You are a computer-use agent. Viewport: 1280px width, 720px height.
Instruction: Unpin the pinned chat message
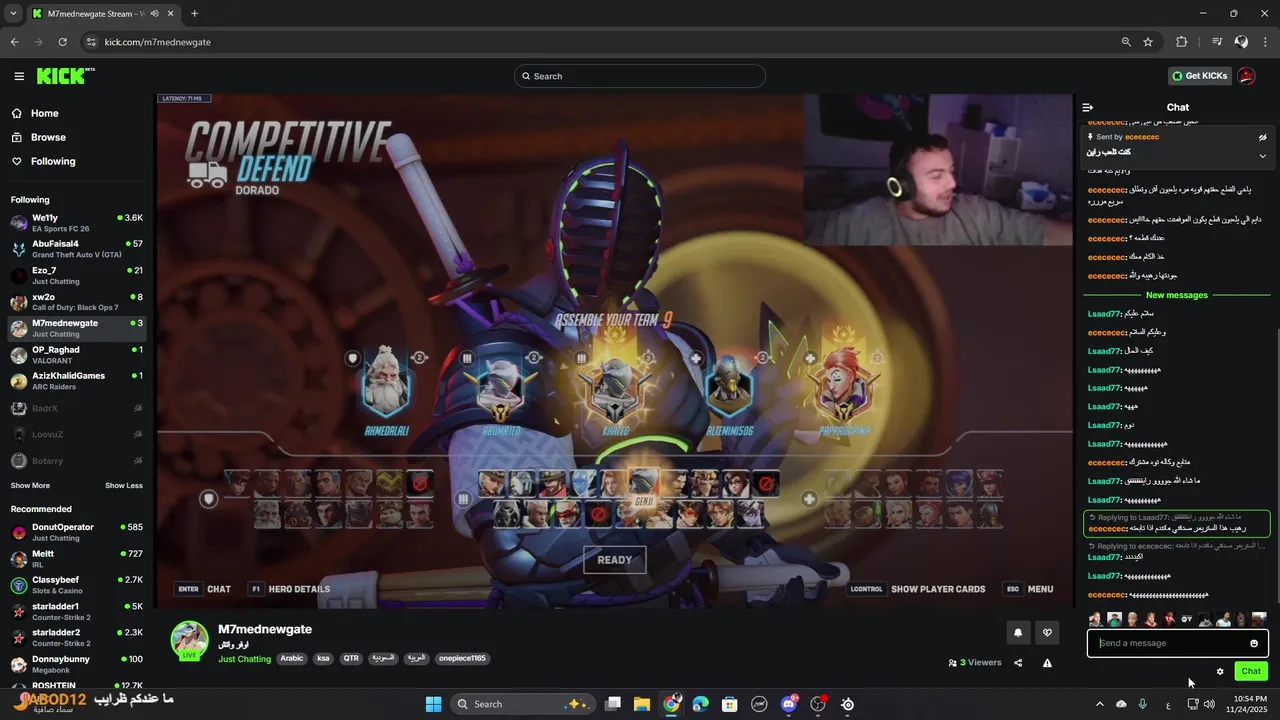click(x=1262, y=137)
